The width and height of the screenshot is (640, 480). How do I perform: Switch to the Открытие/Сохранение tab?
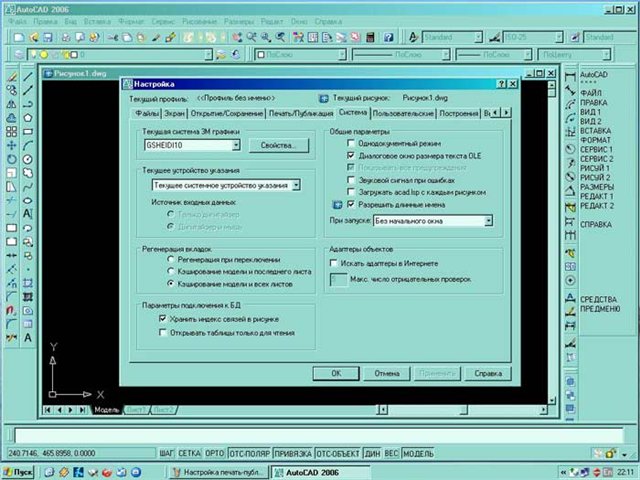click(x=227, y=113)
